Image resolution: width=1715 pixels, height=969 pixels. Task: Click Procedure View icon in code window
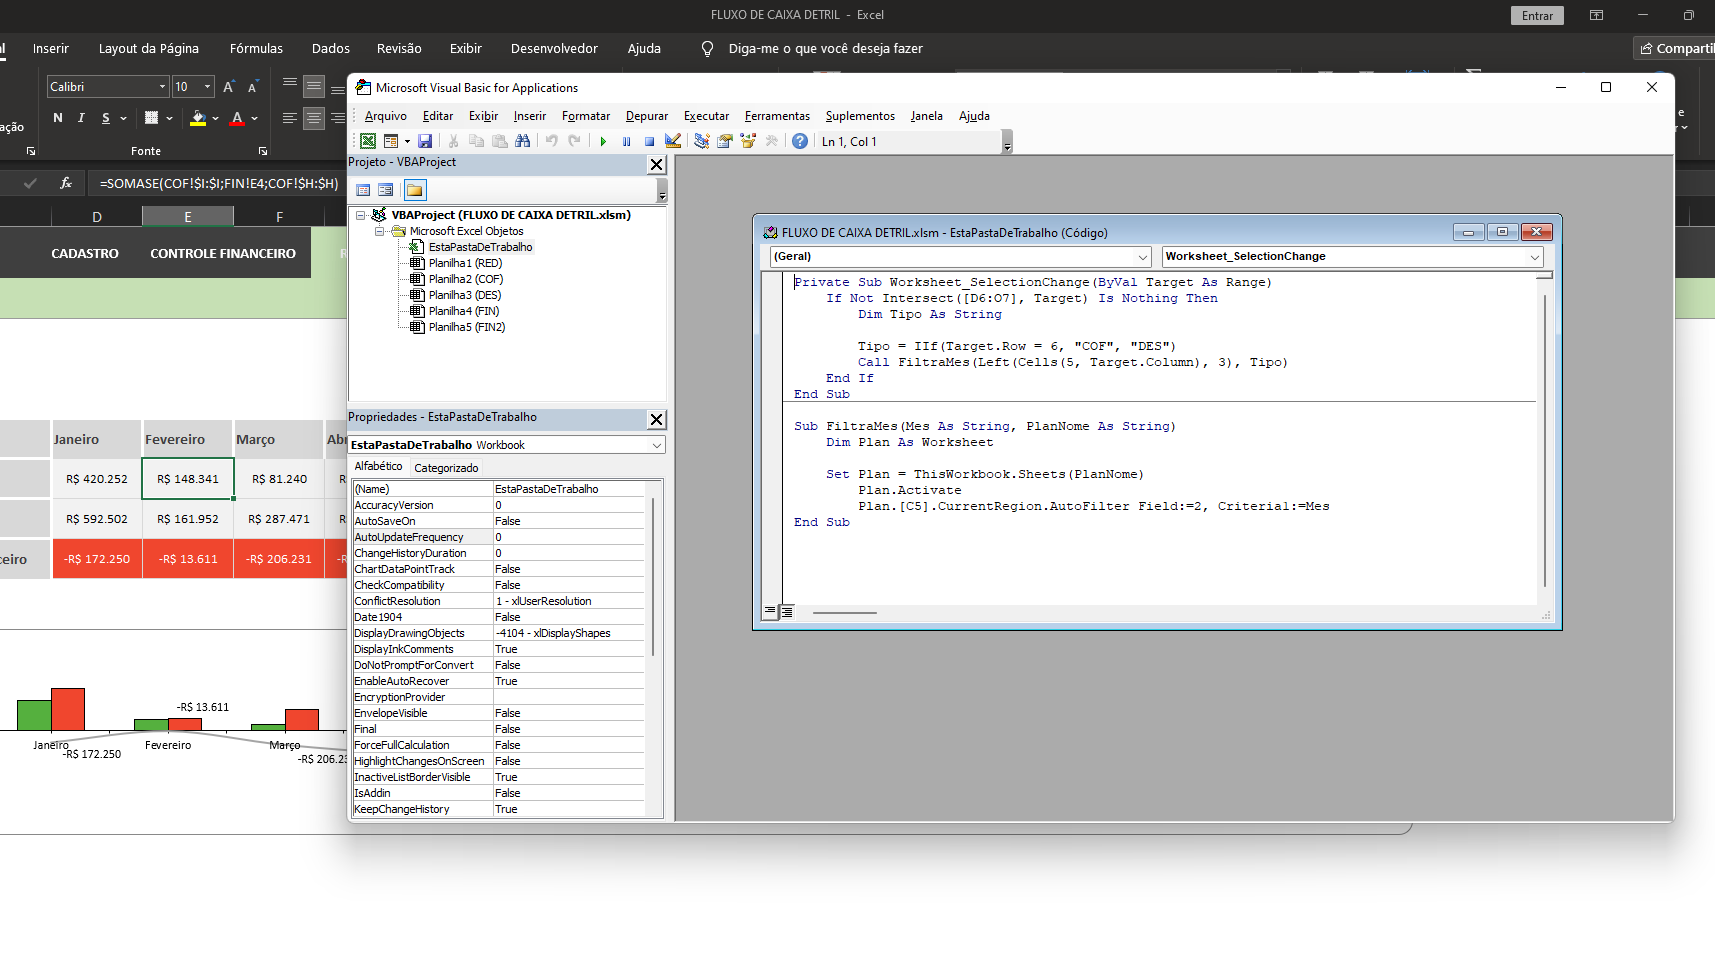pos(770,611)
